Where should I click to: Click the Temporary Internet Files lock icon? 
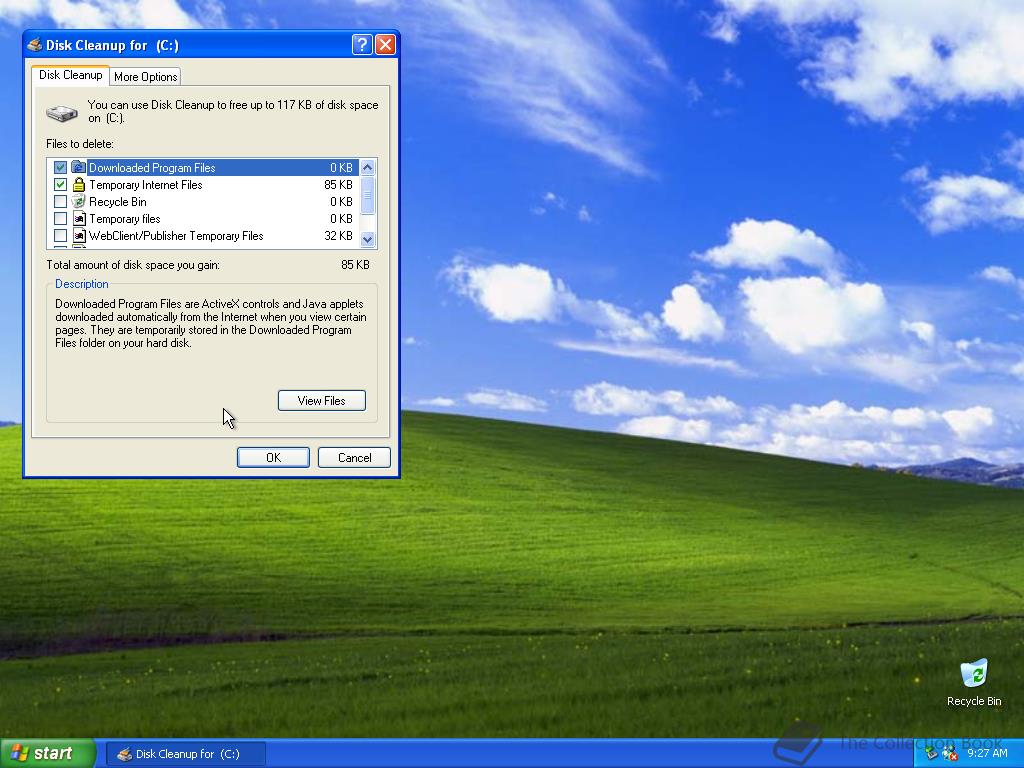pyautogui.click(x=78, y=185)
